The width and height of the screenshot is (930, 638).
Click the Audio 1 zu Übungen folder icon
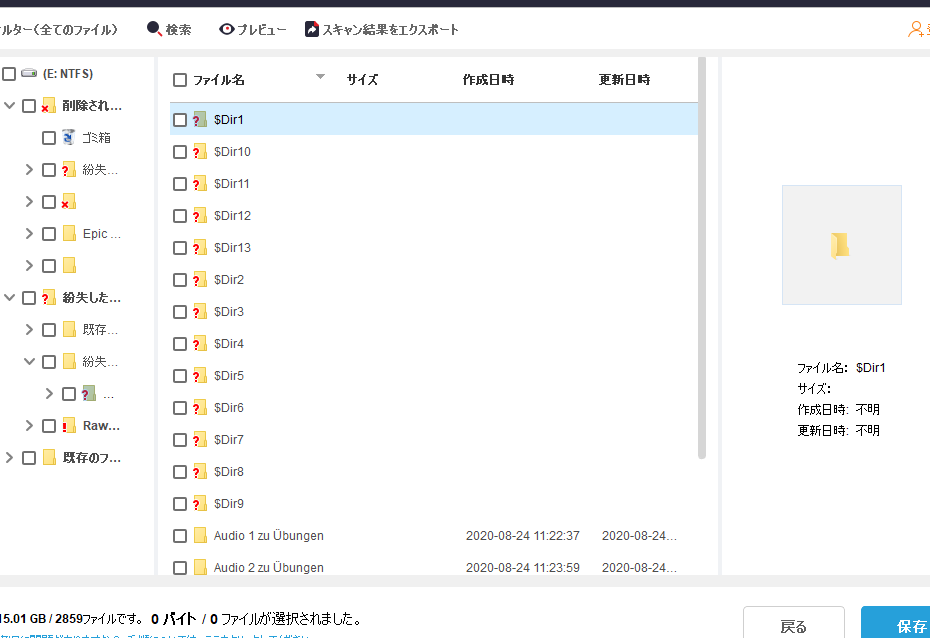pyautogui.click(x=200, y=536)
